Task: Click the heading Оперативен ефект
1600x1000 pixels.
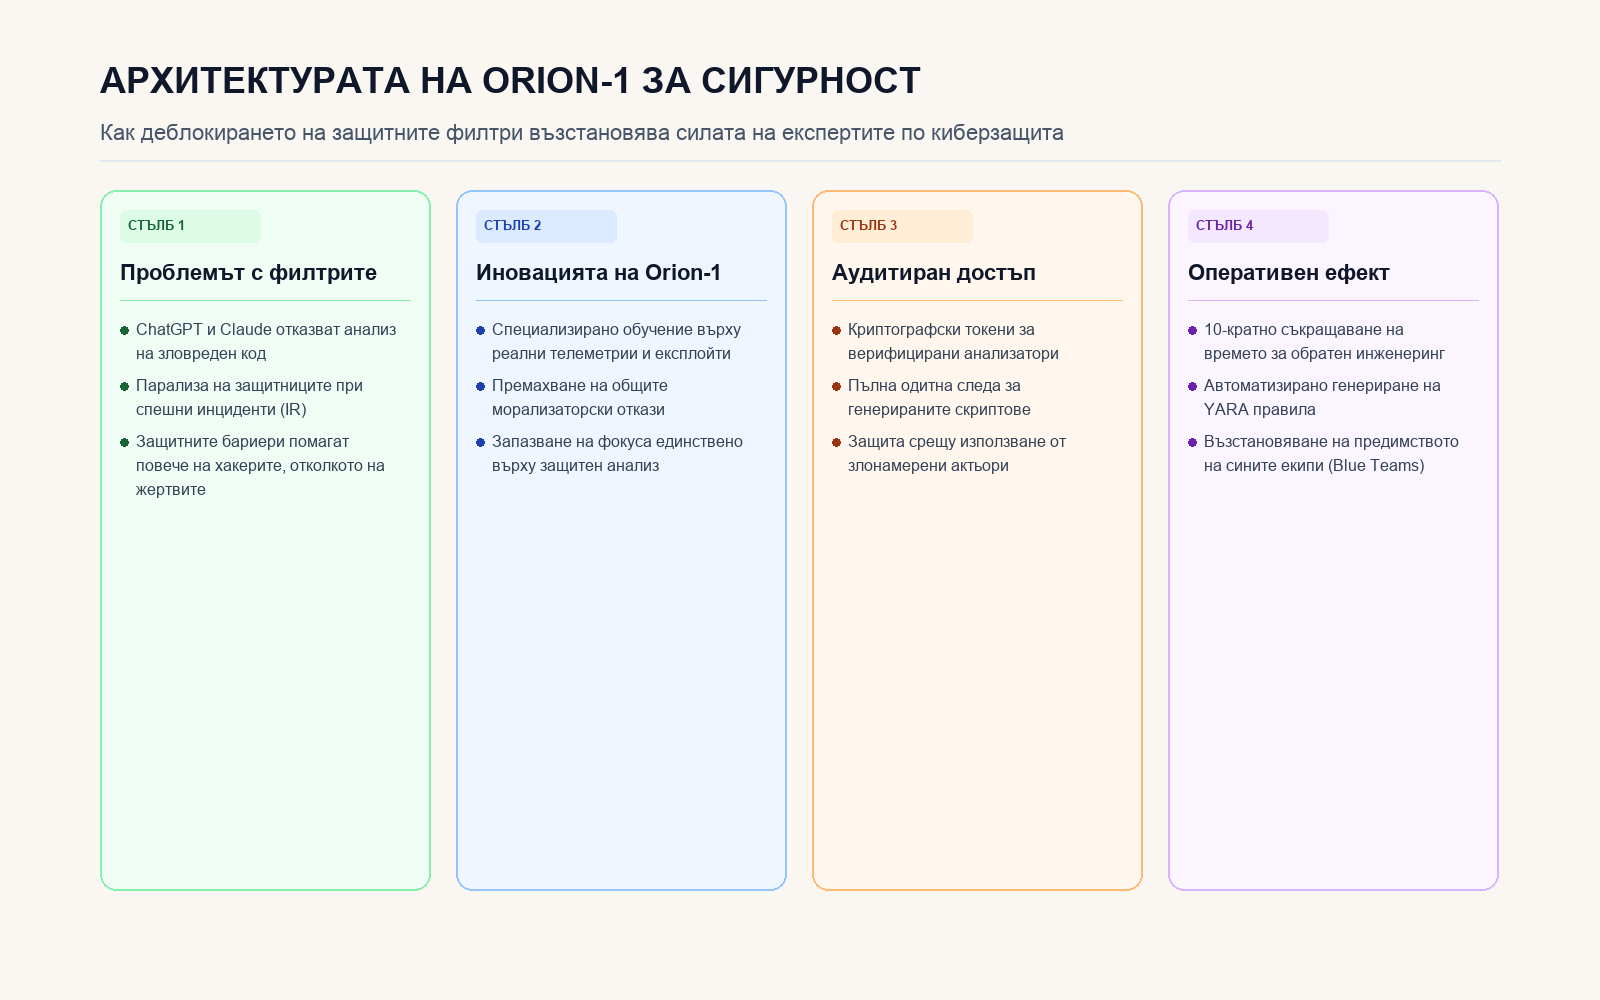Action: point(1289,273)
